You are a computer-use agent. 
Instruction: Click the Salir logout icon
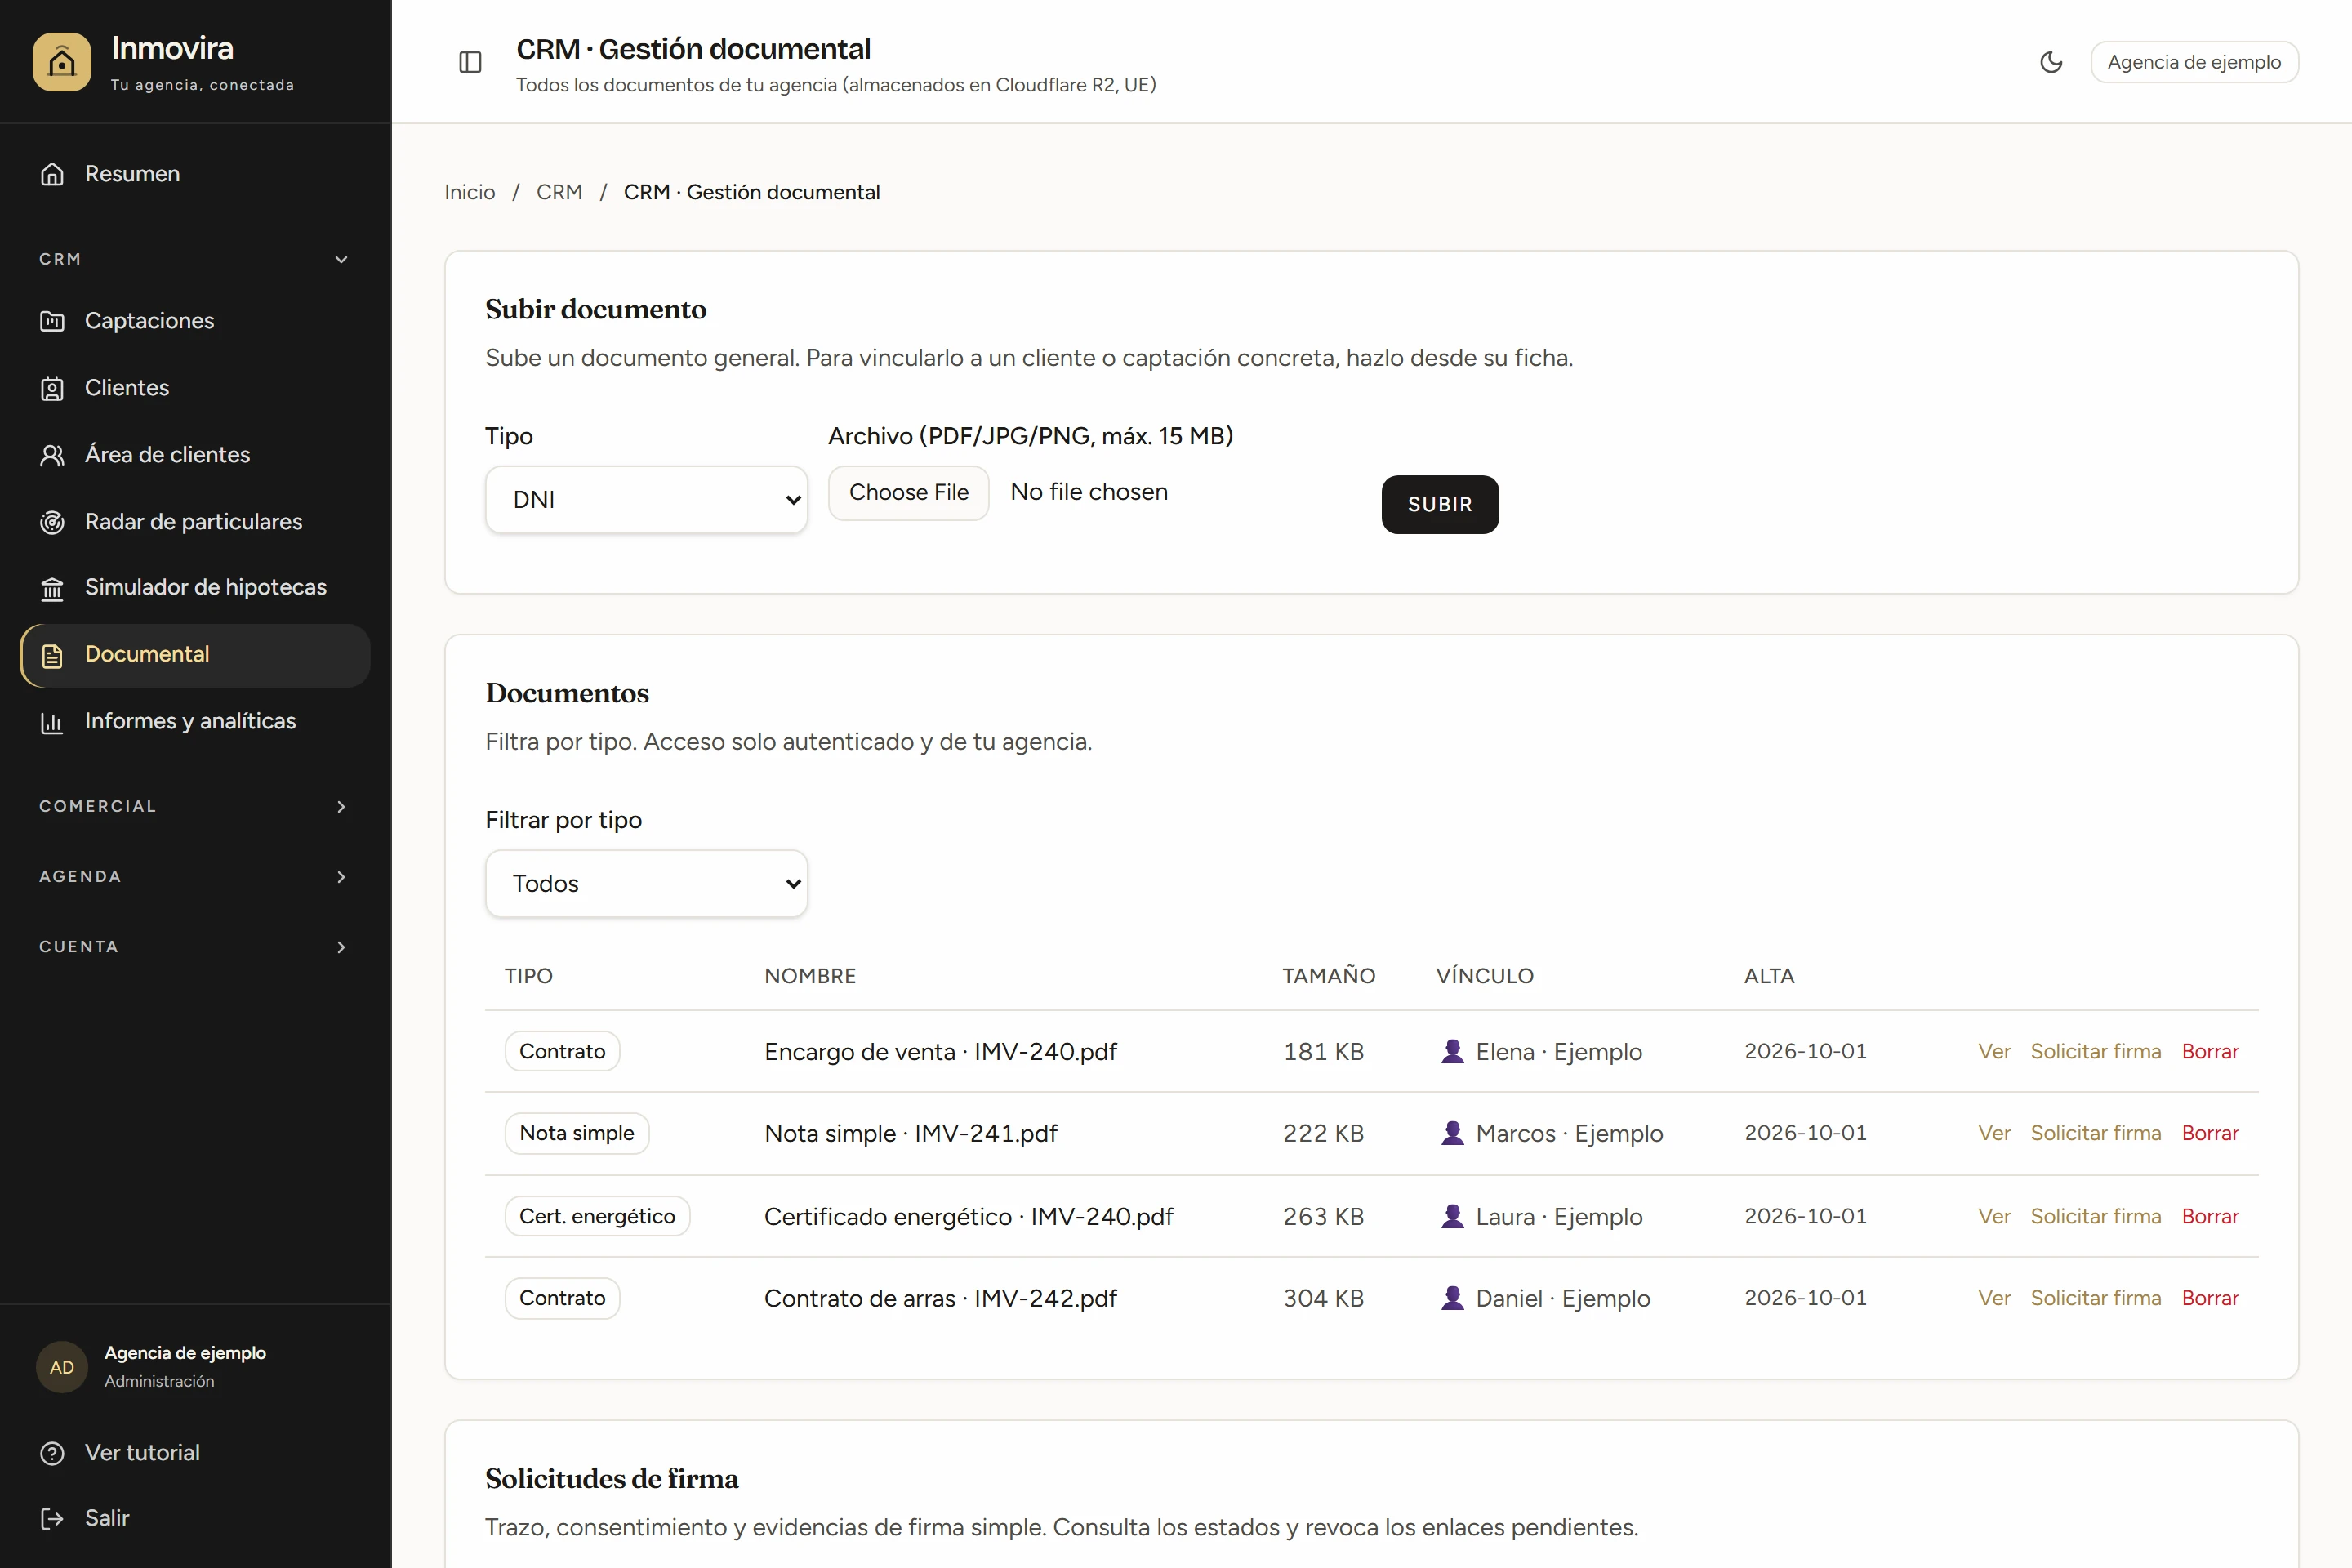pyautogui.click(x=52, y=1519)
